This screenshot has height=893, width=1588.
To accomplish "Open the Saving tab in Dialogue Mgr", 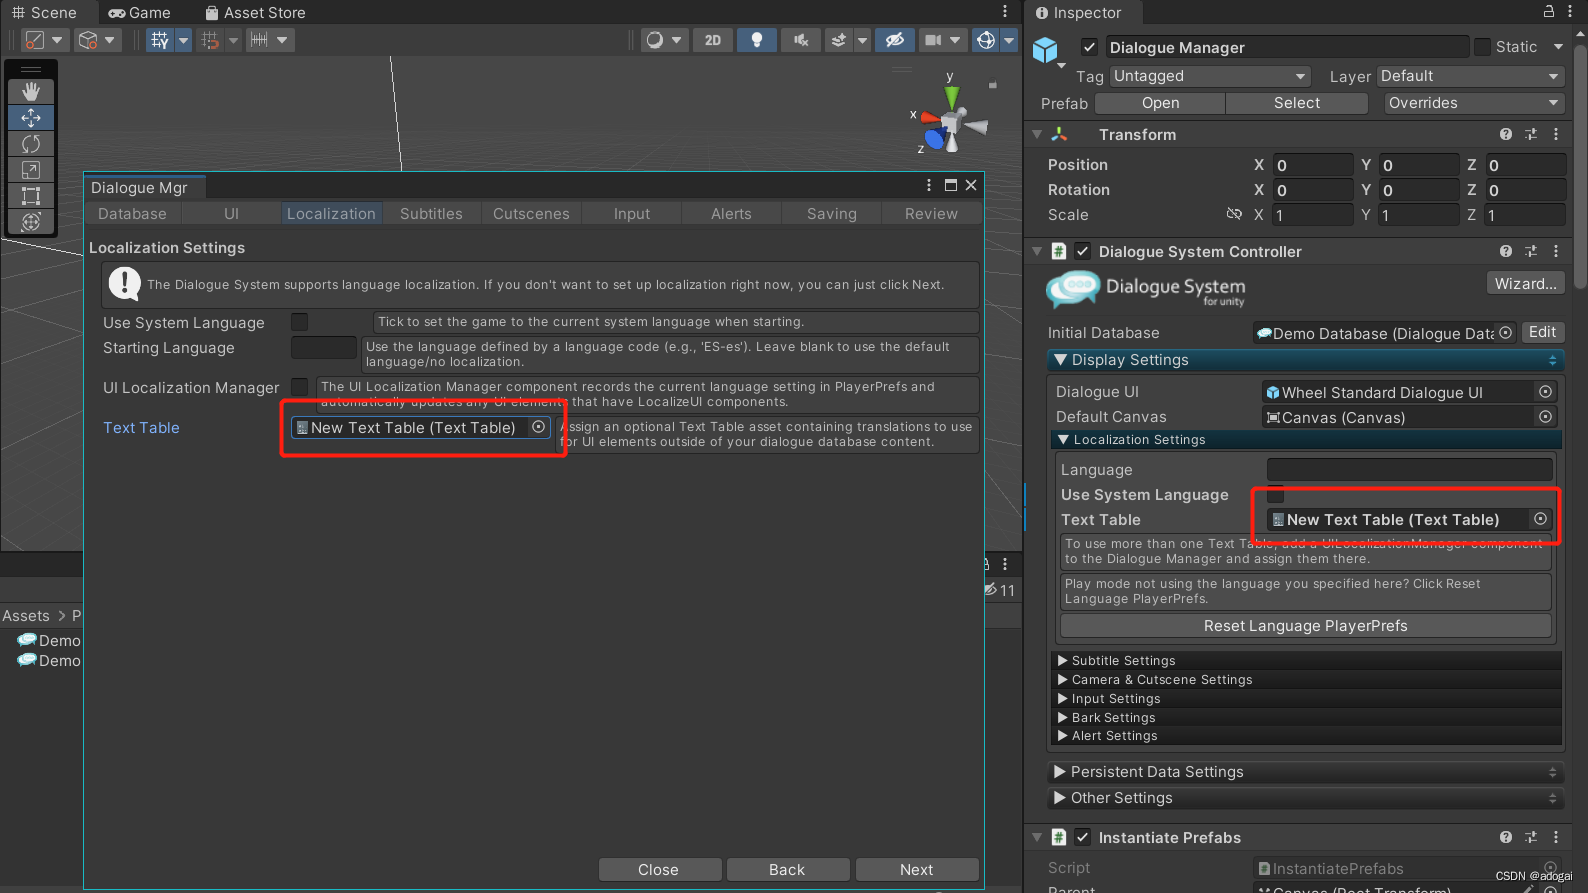I will tap(832, 214).
